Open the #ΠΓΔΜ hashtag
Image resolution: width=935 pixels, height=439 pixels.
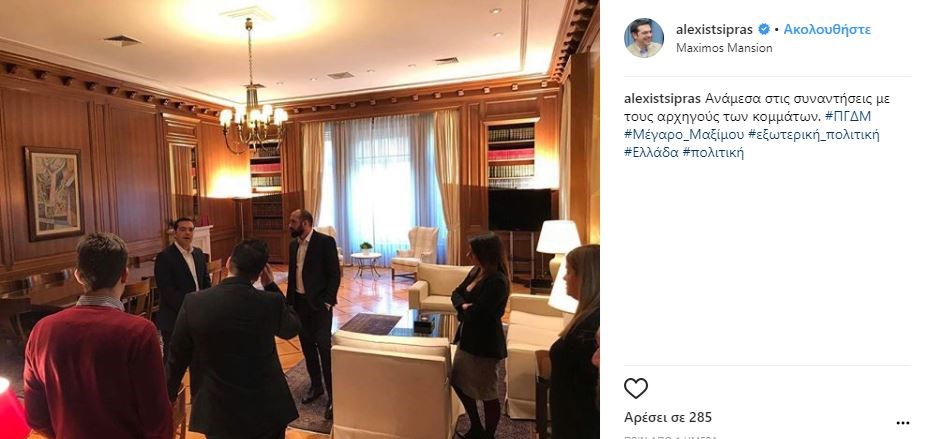[848, 116]
